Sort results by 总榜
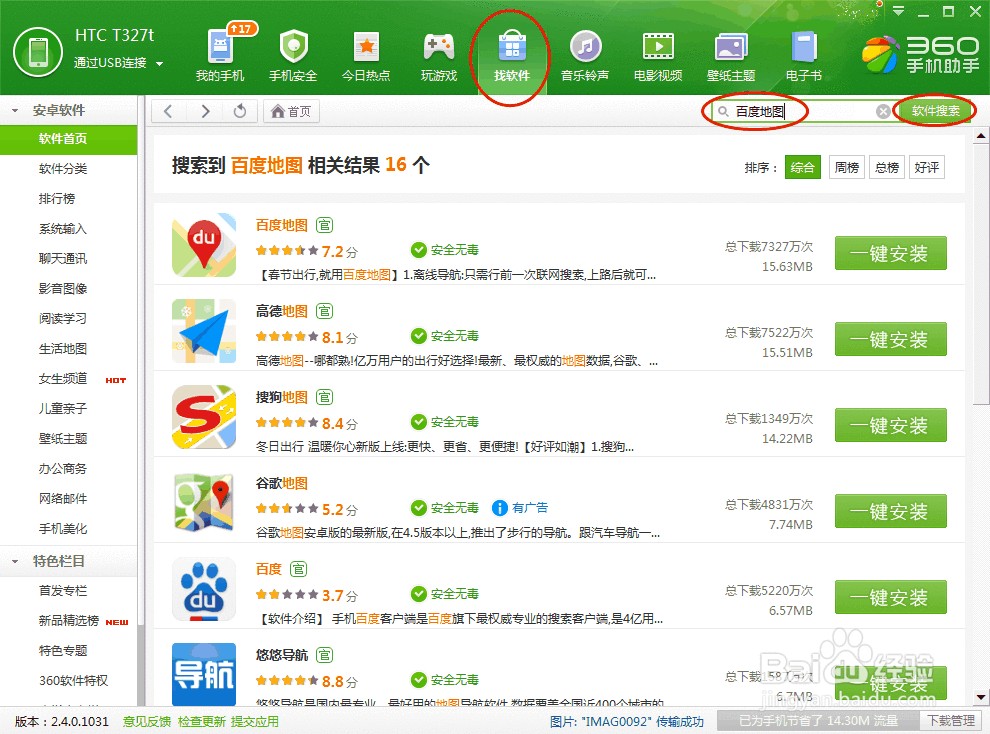This screenshot has width=990, height=734. (x=886, y=167)
